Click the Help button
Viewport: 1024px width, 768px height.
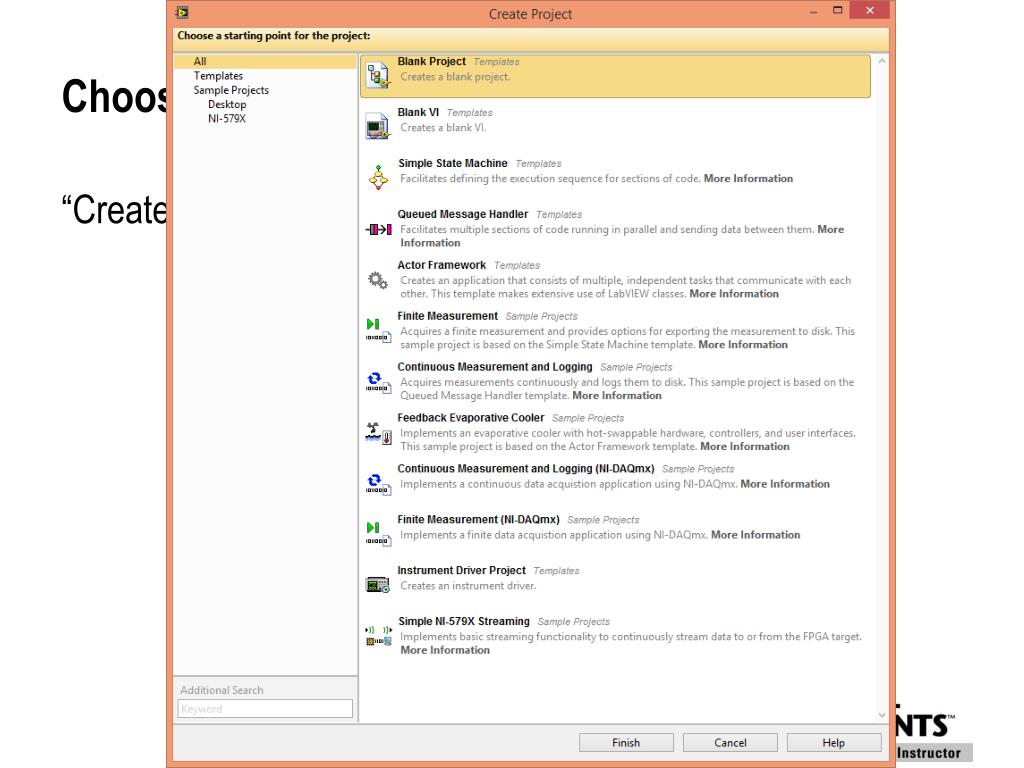pos(834,743)
